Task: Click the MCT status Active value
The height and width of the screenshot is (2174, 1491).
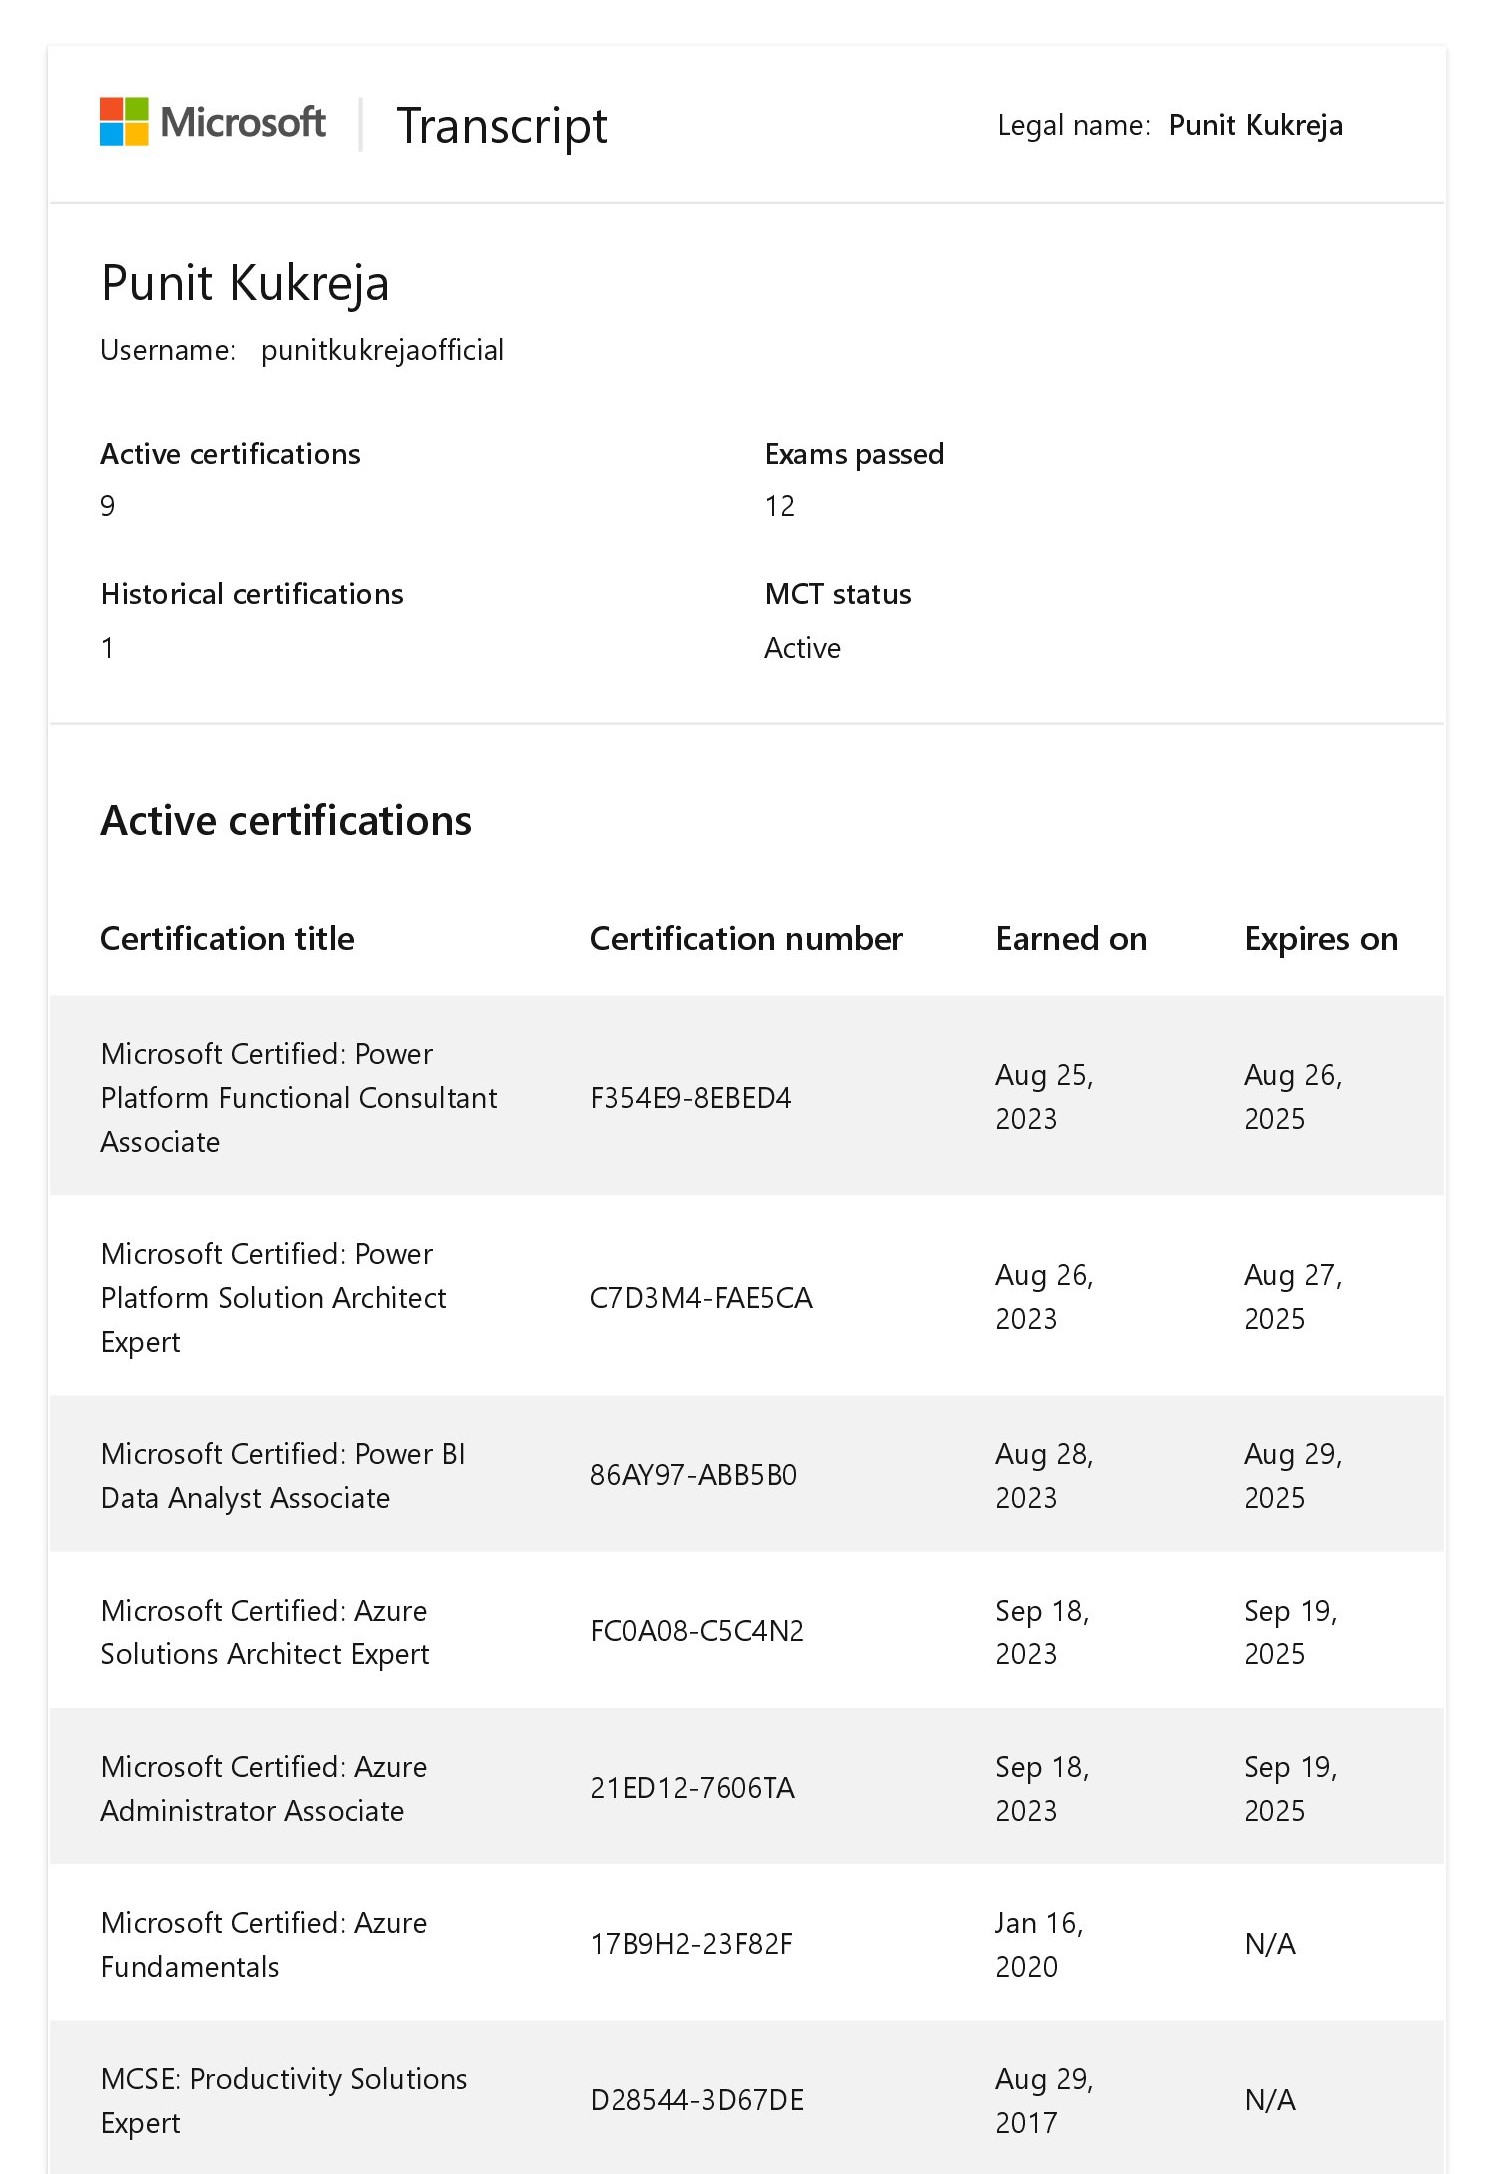Action: 802,648
